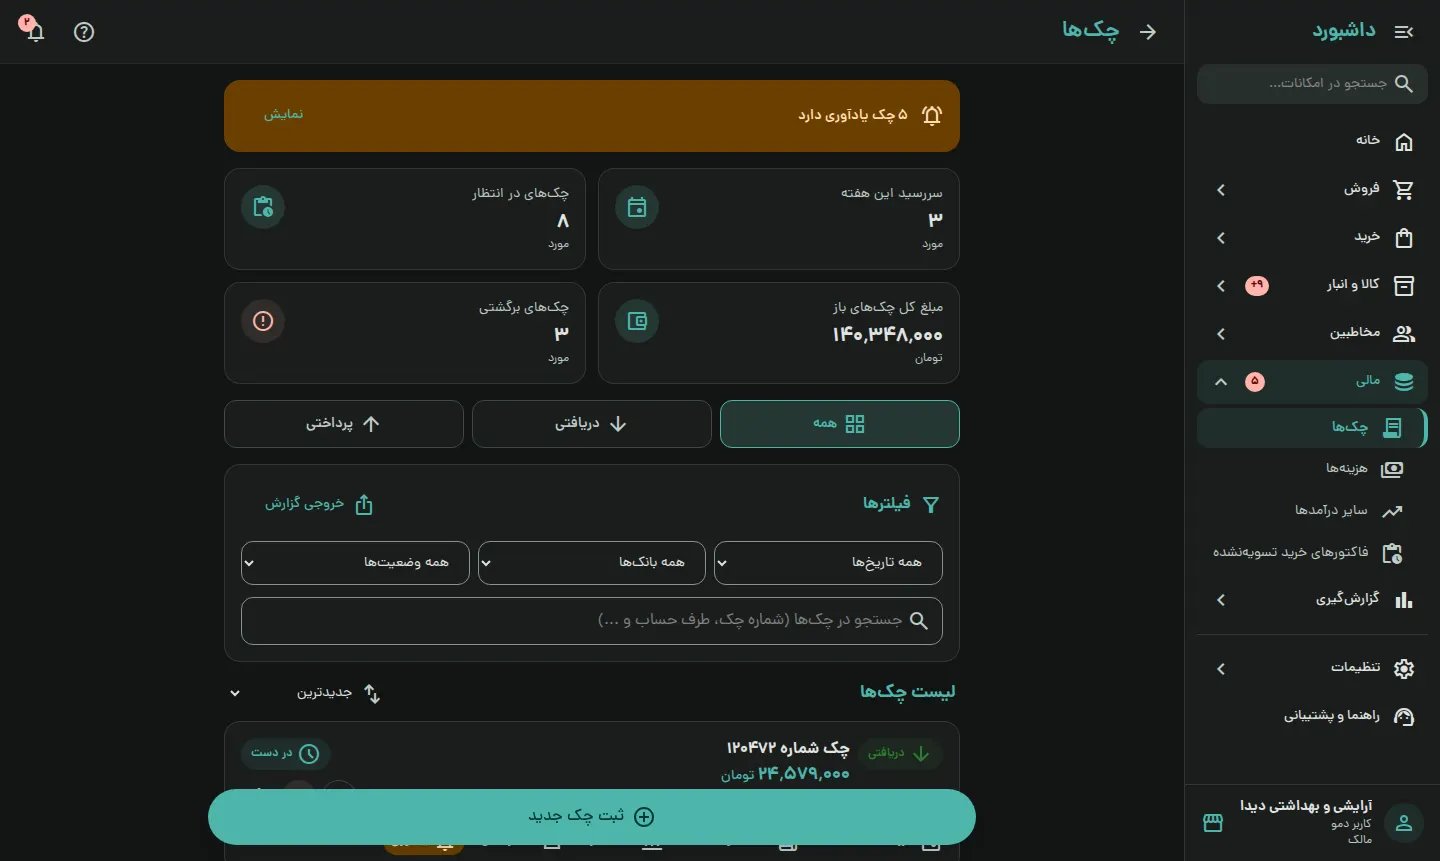Image resolution: width=1440 pixels, height=861 pixels.
Task: Click the جستجو در چک‌ها search field
Action: click(592, 621)
